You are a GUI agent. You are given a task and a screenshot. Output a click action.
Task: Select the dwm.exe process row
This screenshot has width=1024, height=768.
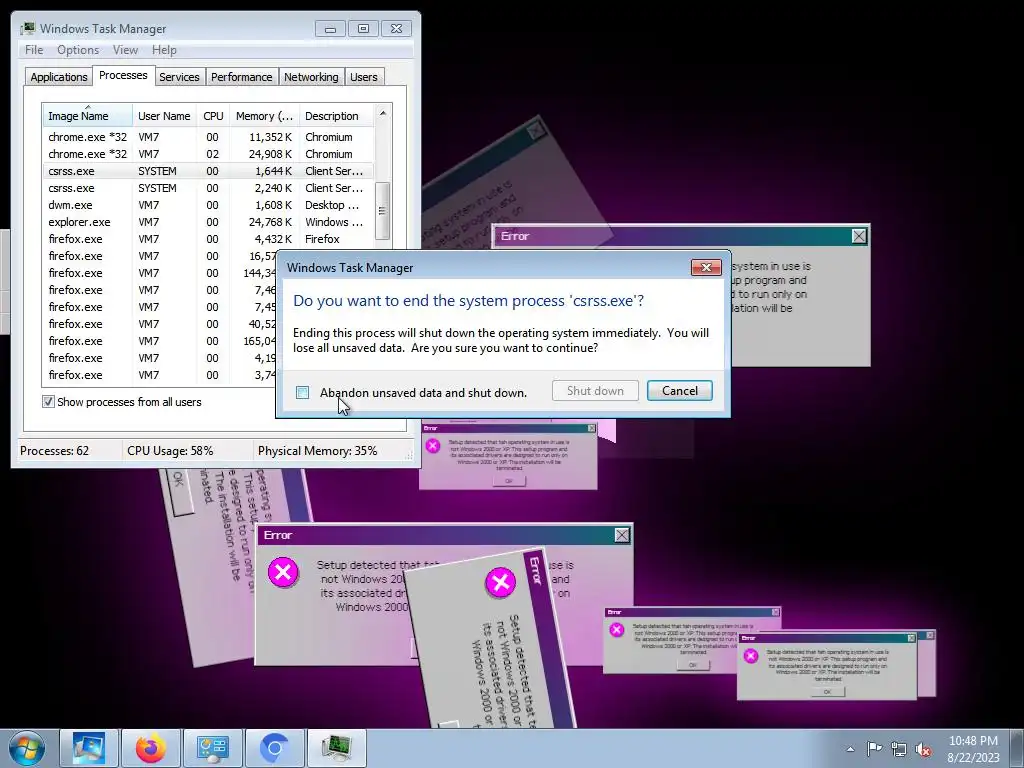[208, 205]
